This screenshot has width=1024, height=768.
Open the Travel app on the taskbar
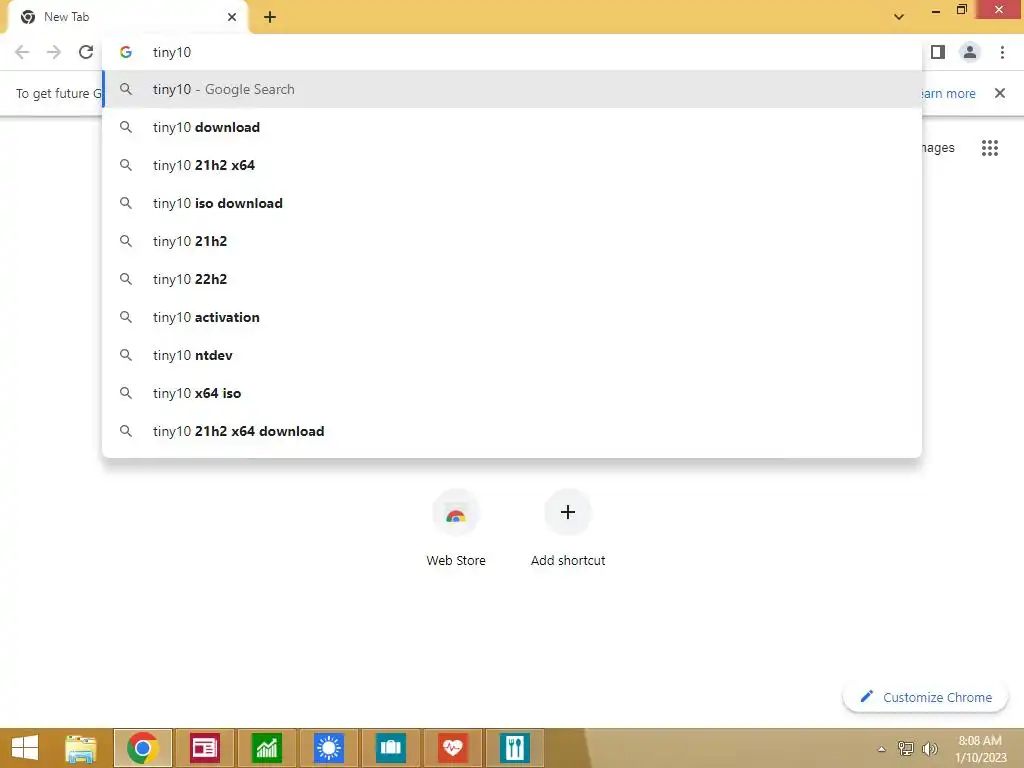click(391, 748)
